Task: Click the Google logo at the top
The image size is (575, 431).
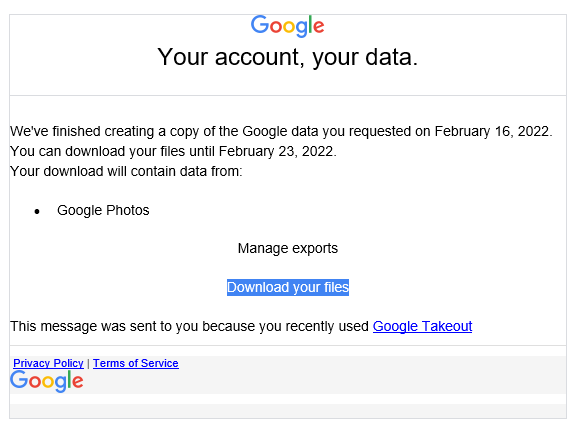Action: 288,26
